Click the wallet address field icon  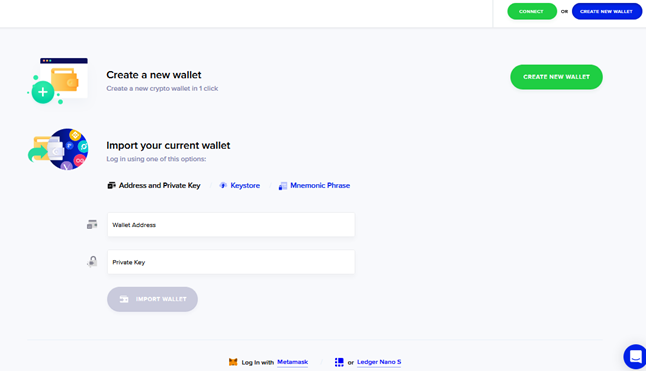(x=92, y=224)
